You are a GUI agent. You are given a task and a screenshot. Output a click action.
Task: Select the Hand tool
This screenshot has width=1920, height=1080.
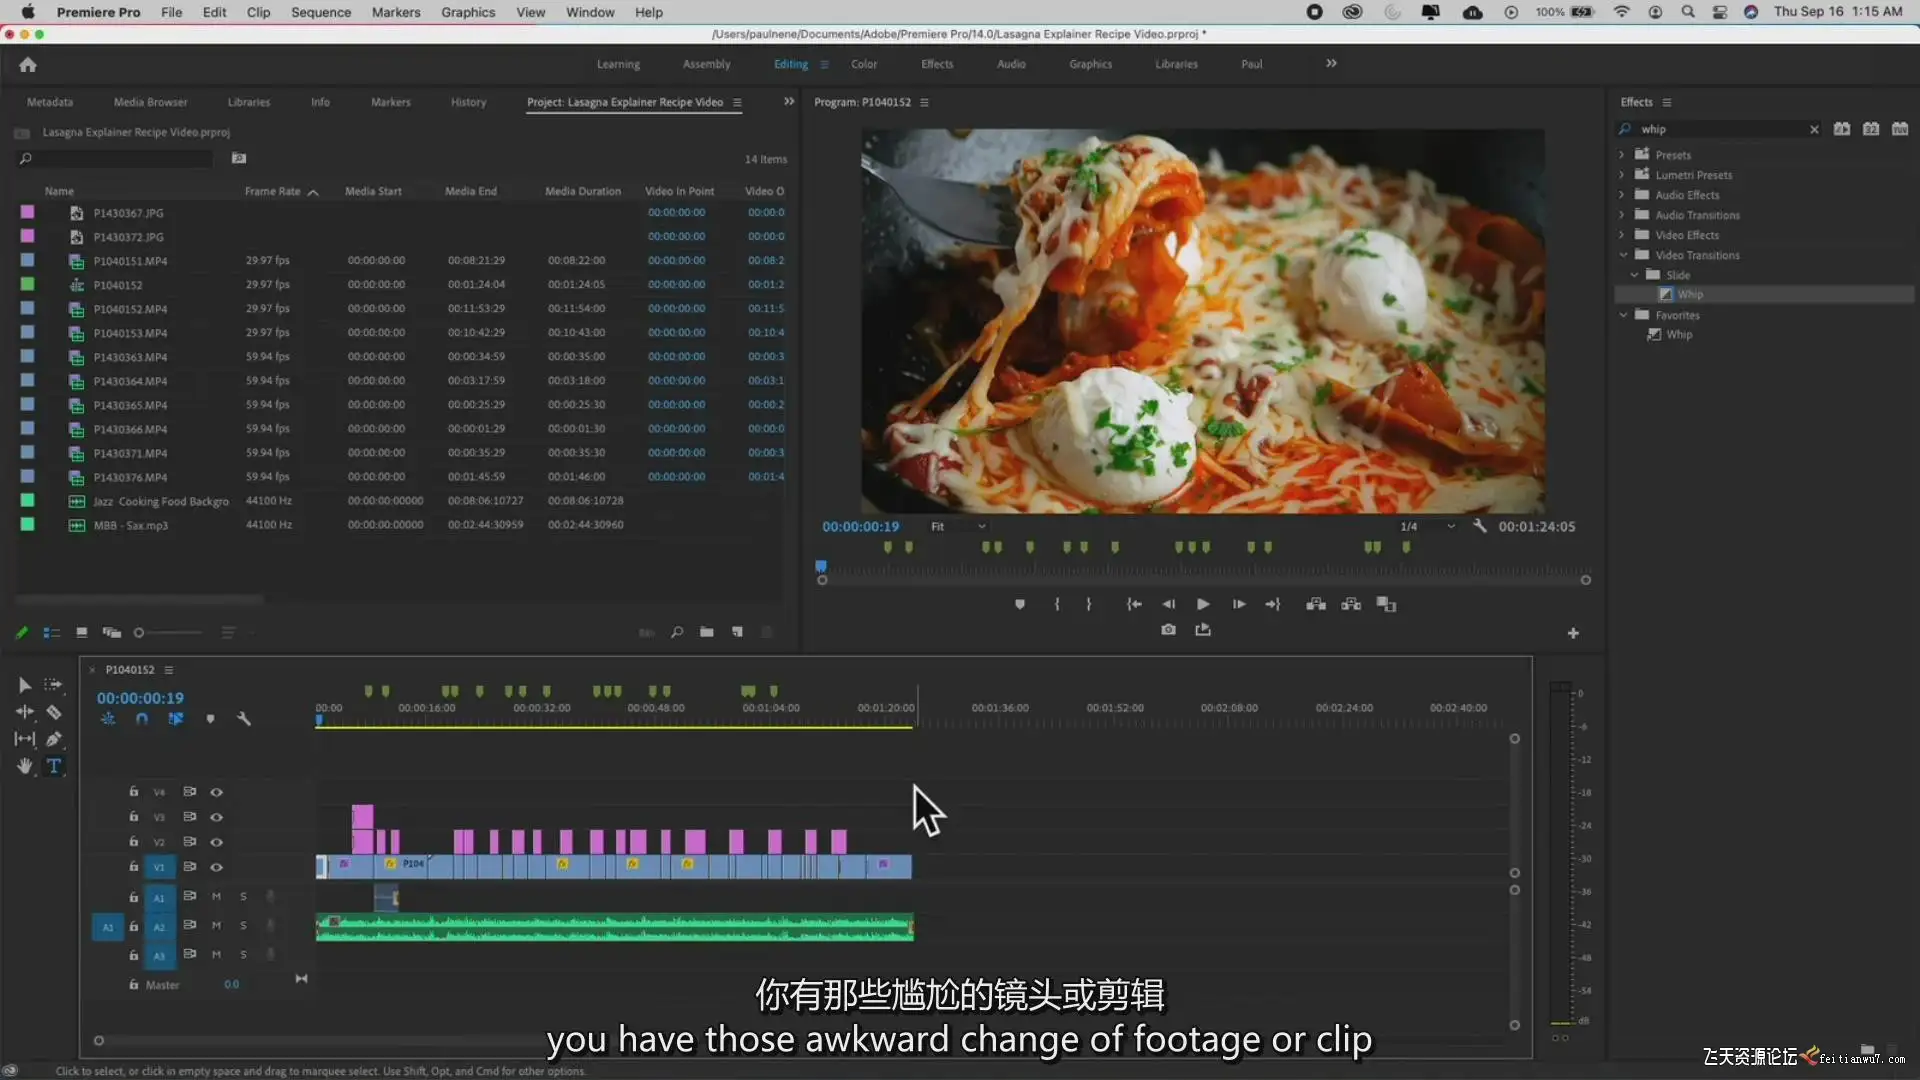click(x=24, y=766)
